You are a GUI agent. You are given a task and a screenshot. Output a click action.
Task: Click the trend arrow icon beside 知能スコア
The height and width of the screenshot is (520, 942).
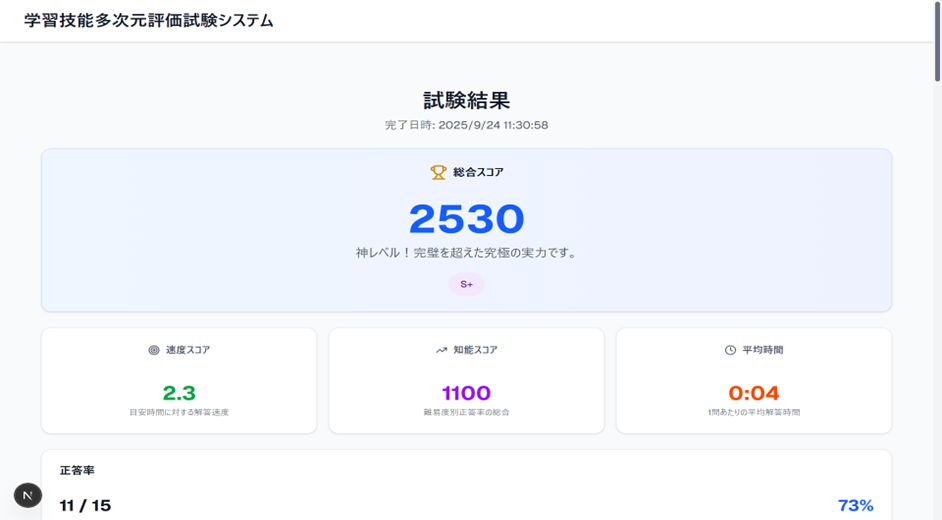441,350
